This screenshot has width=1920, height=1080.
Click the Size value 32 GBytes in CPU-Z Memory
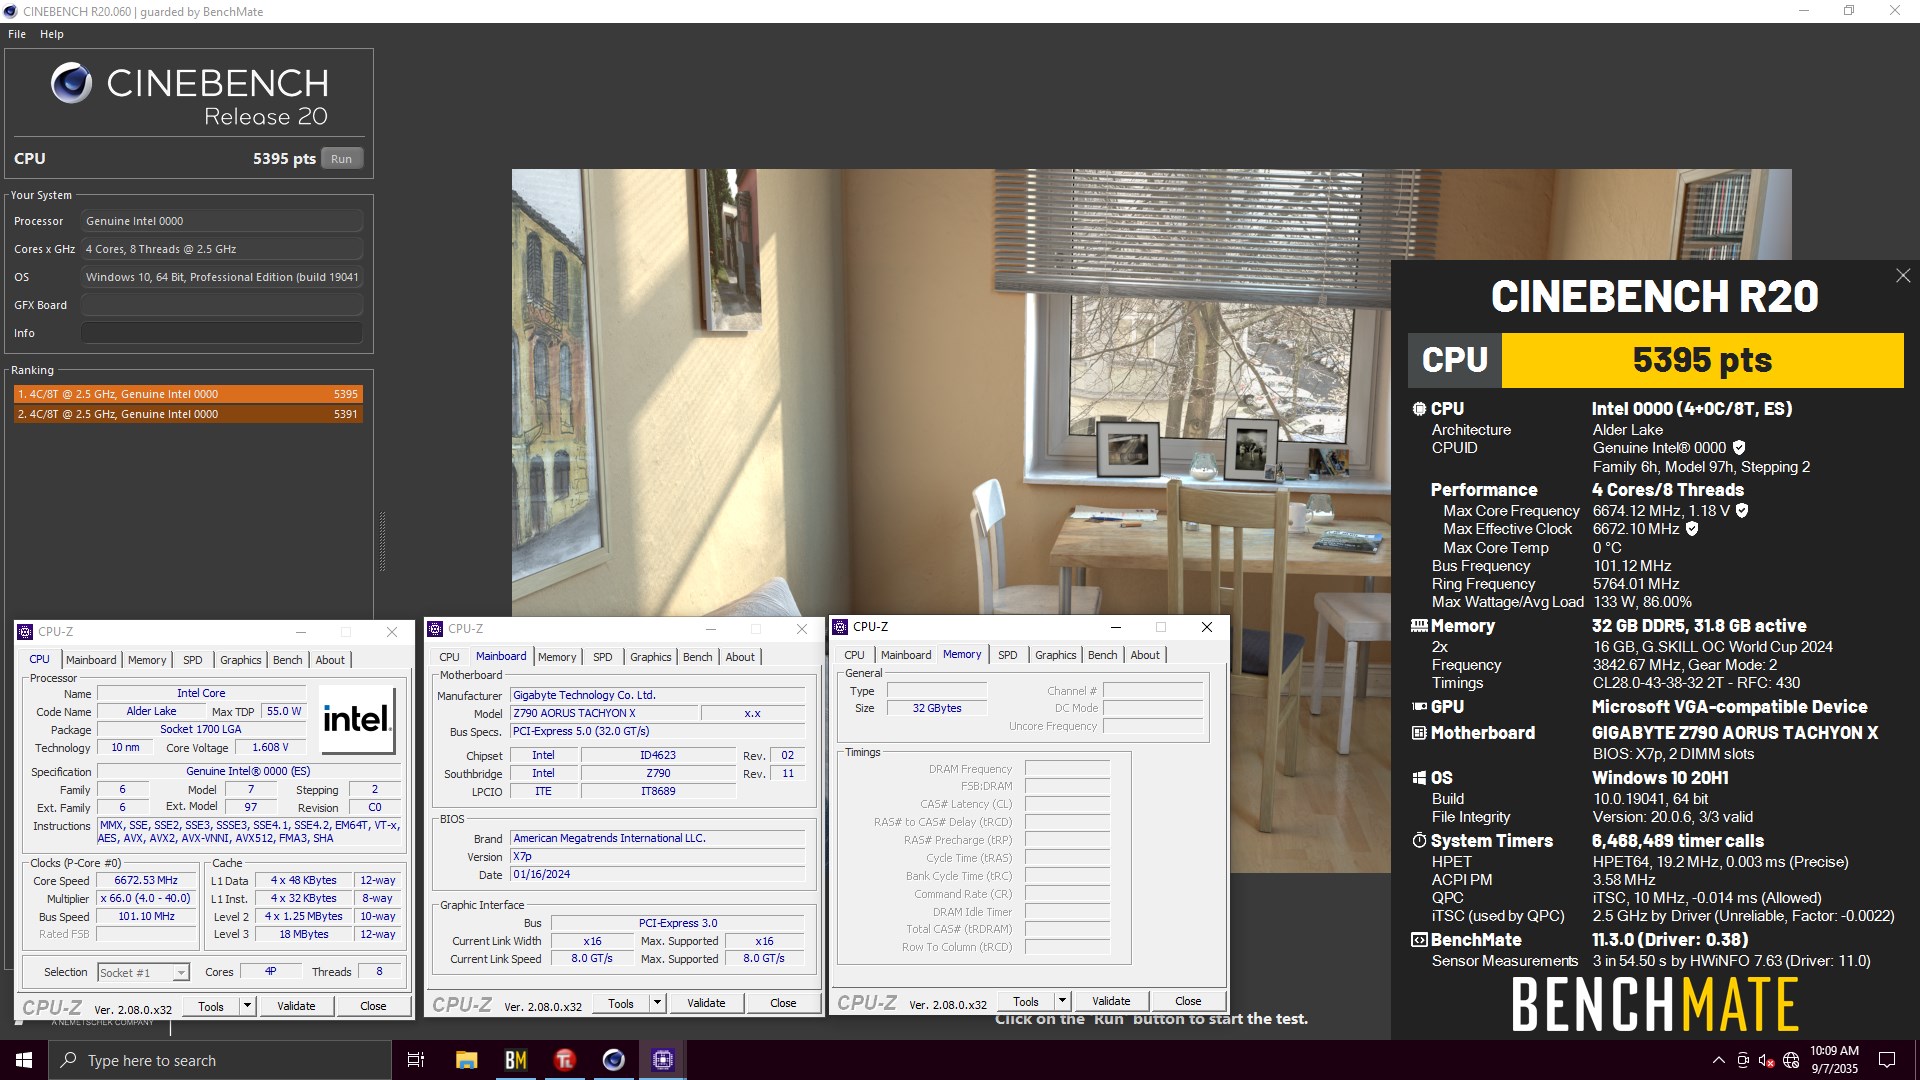coord(937,709)
